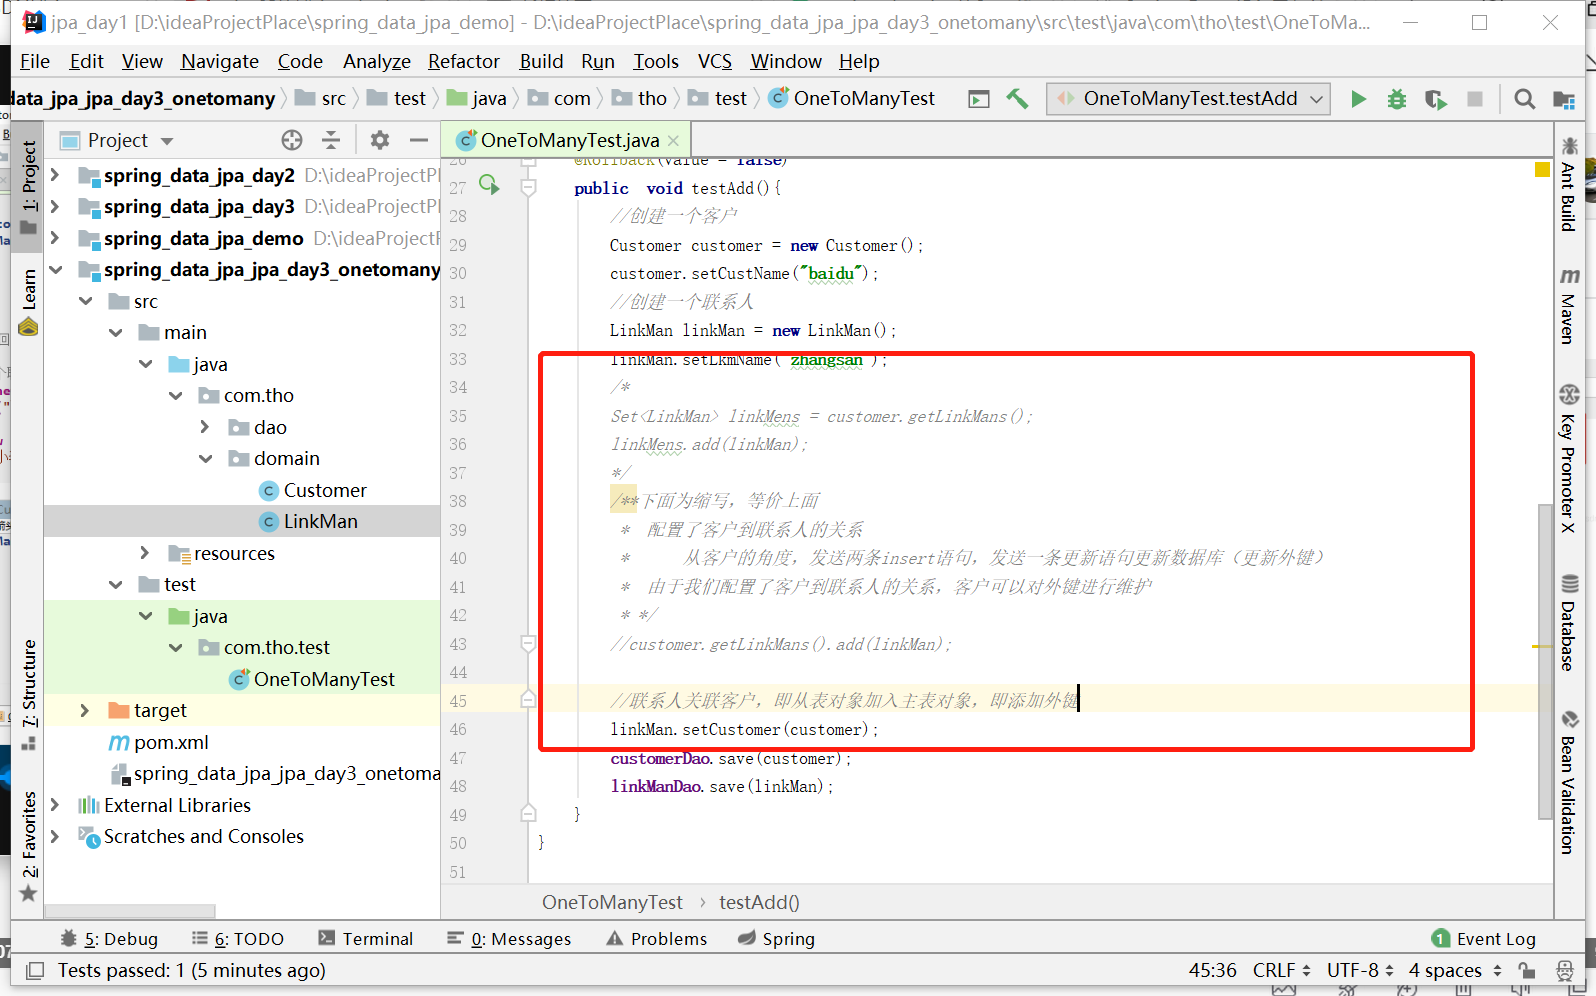This screenshot has width=1596, height=996.
Task: Hide the Project panel with minus icon
Action: [419, 140]
